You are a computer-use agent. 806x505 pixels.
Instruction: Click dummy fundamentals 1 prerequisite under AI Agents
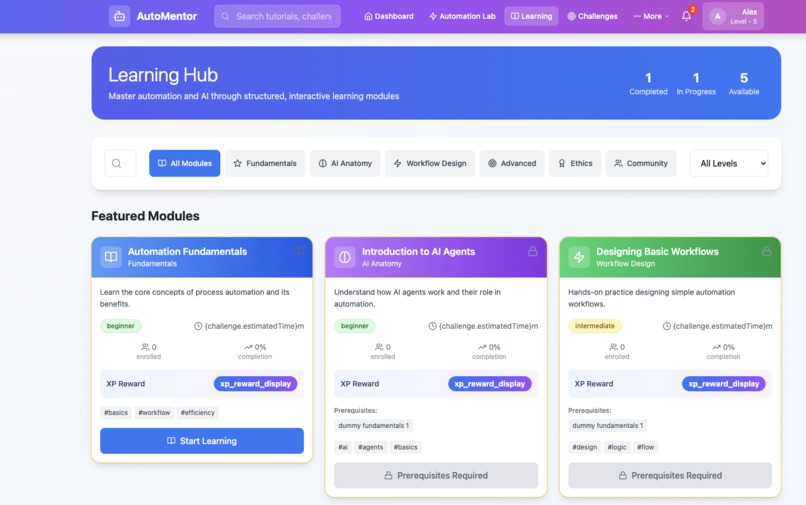(x=374, y=425)
